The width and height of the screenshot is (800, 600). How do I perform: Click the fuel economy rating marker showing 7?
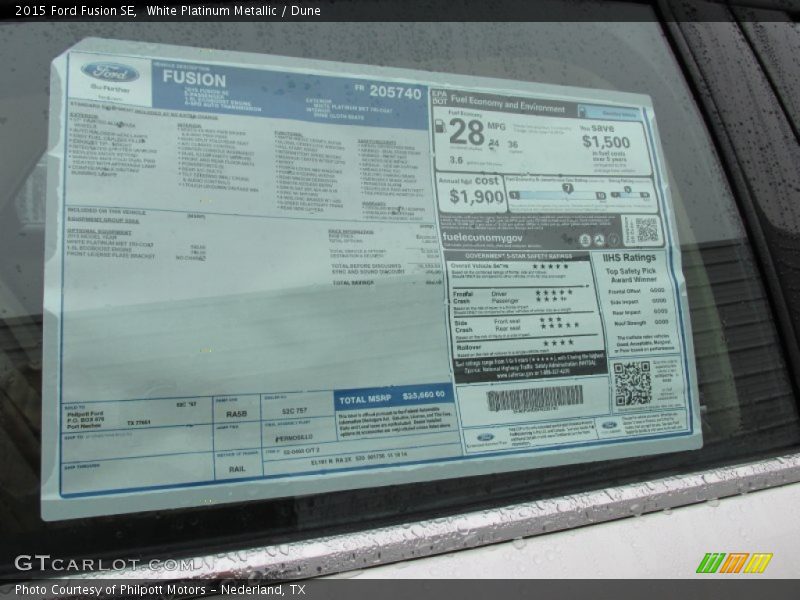[x=567, y=188]
